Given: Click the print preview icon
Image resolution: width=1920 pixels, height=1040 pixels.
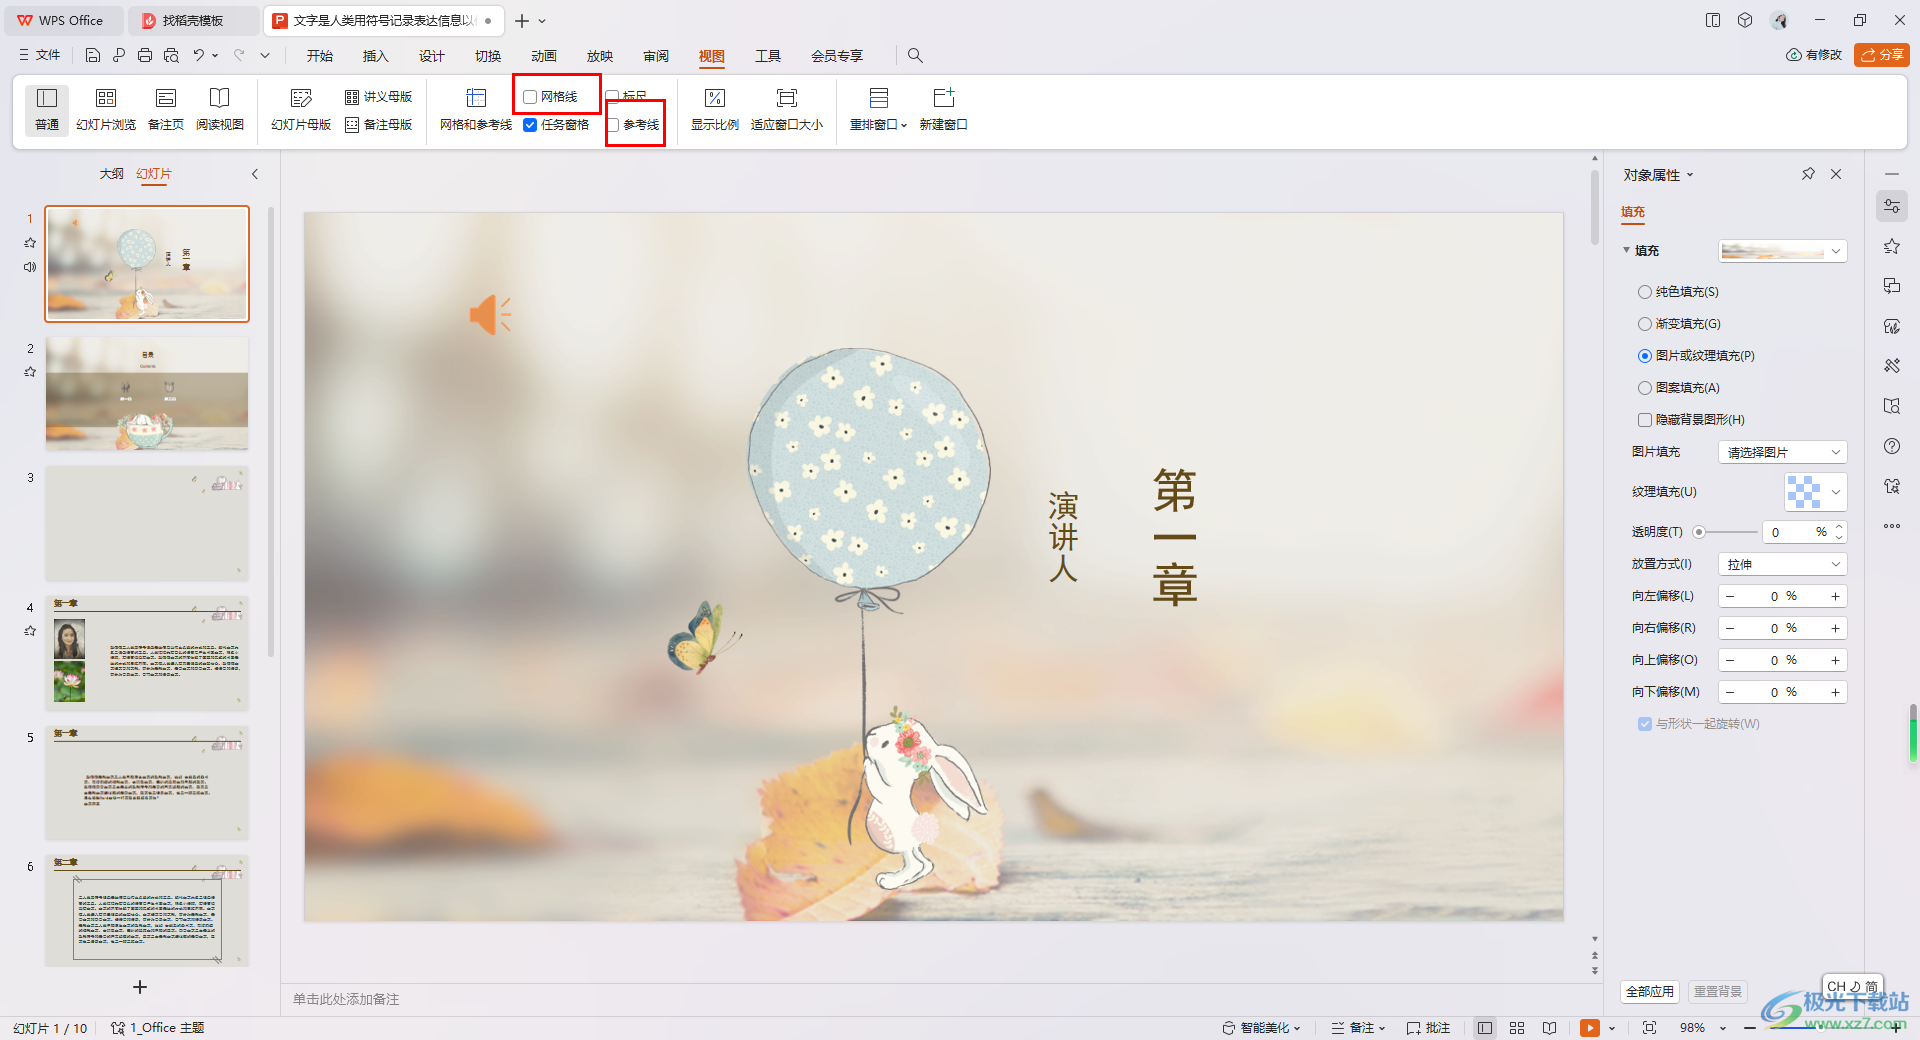Looking at the screenshot, I should pos(172,55).
